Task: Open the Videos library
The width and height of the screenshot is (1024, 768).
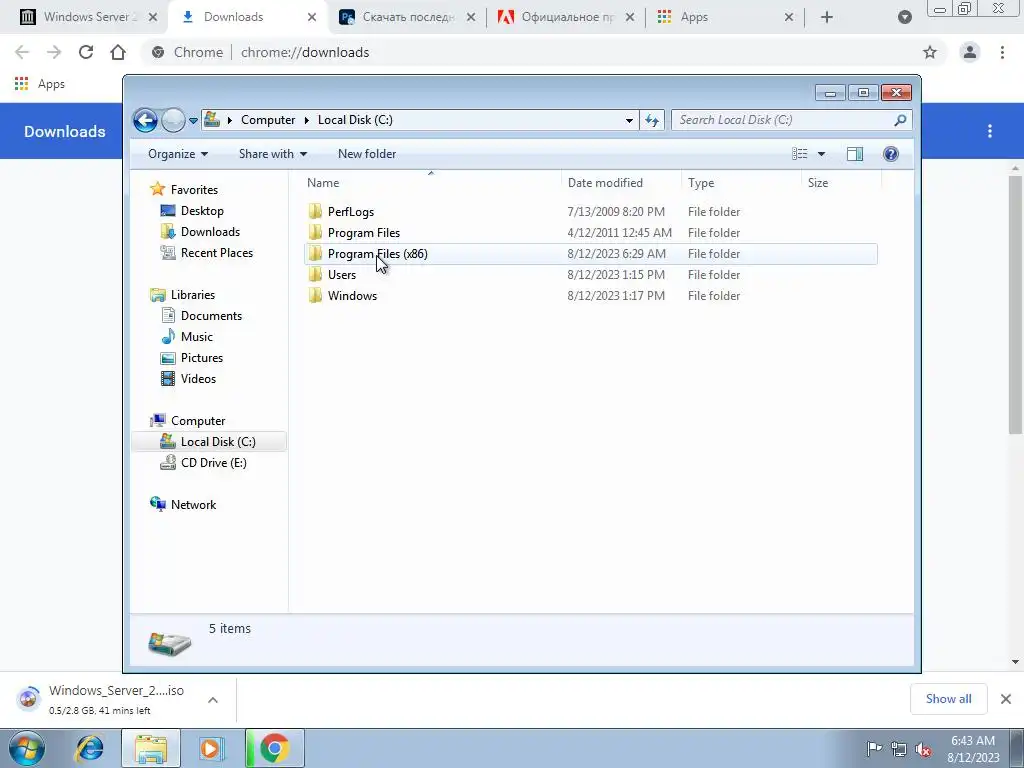Action: [x=198, y=379]
